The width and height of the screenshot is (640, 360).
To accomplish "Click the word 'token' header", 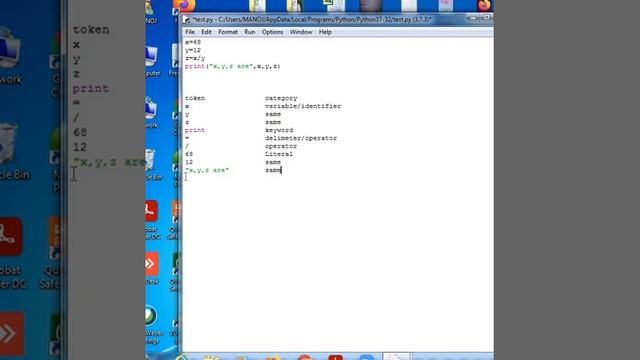I will coord(195,98).
